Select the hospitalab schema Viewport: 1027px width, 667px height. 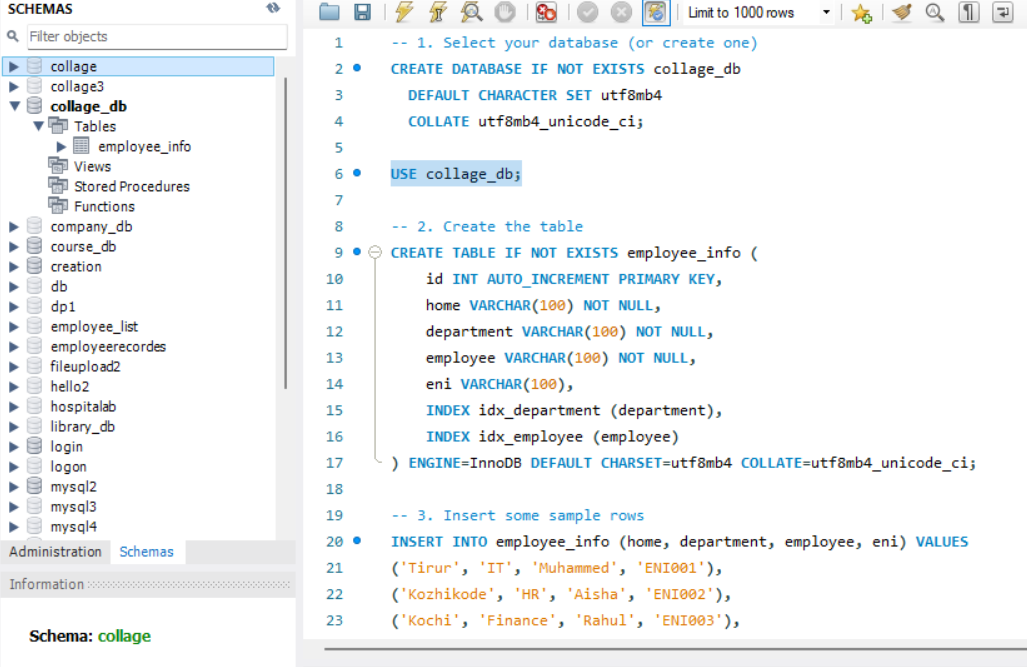84,406
